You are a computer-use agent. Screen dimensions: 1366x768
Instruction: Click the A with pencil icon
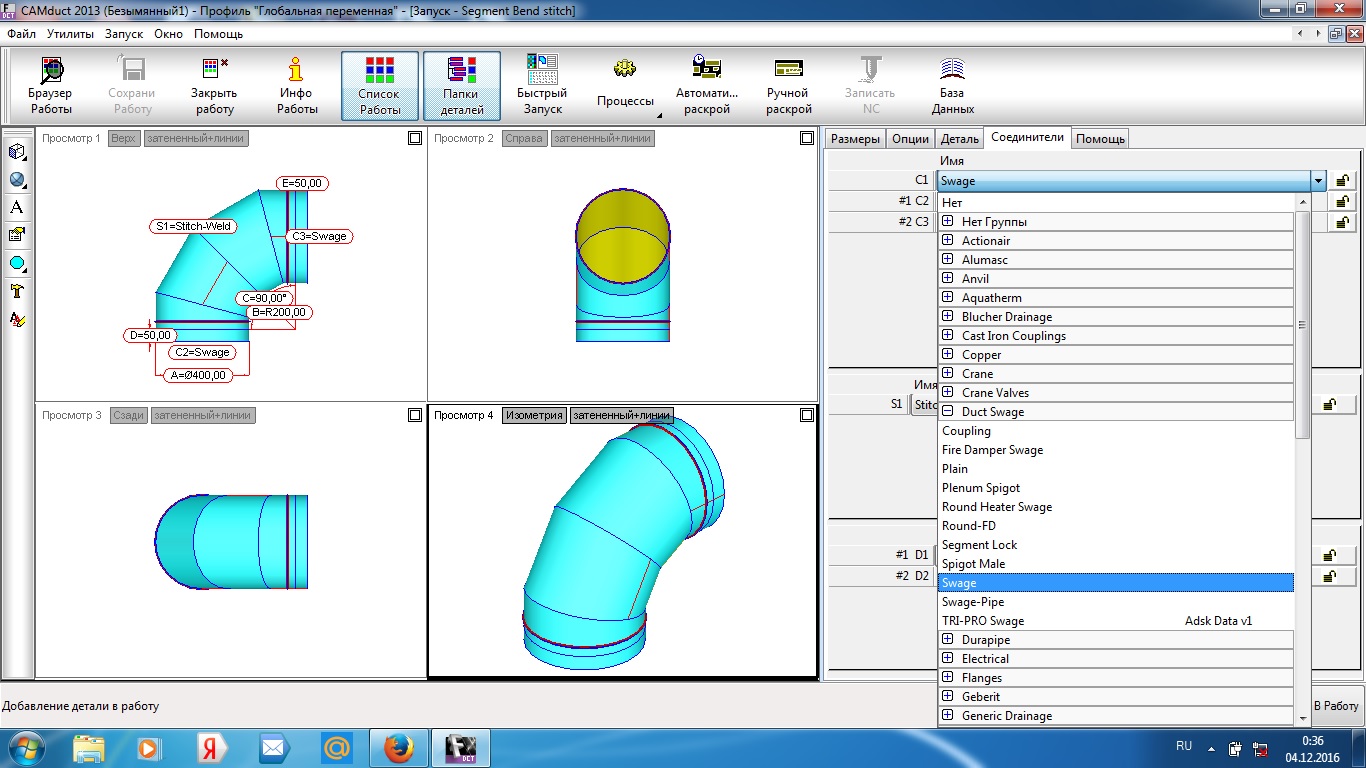(x=17, y=320)
